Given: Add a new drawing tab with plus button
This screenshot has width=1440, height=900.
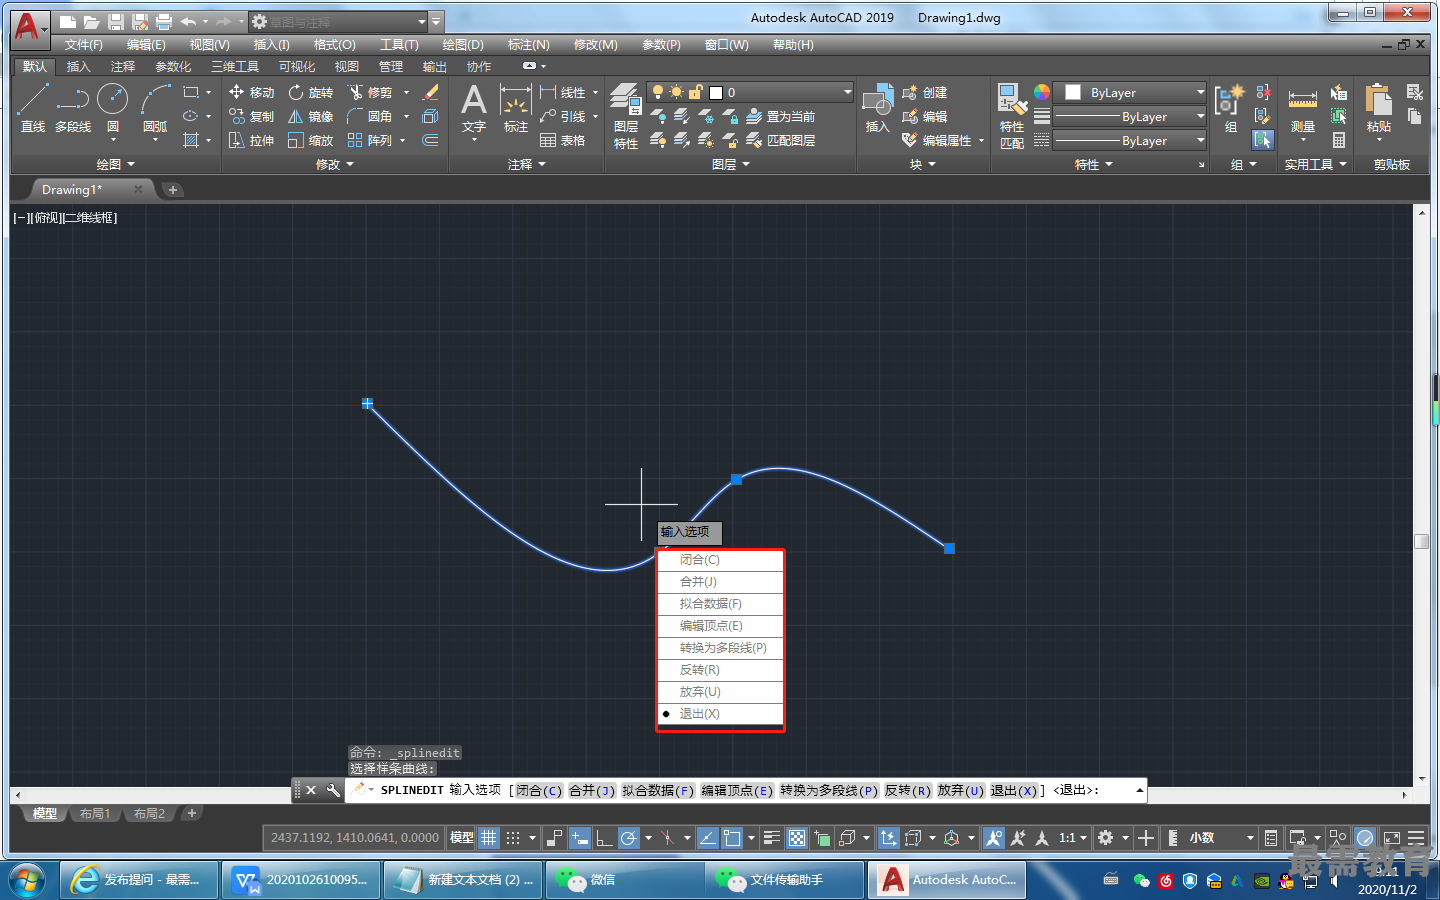Looking at the screenshot, I should click(x=173, y=190).
